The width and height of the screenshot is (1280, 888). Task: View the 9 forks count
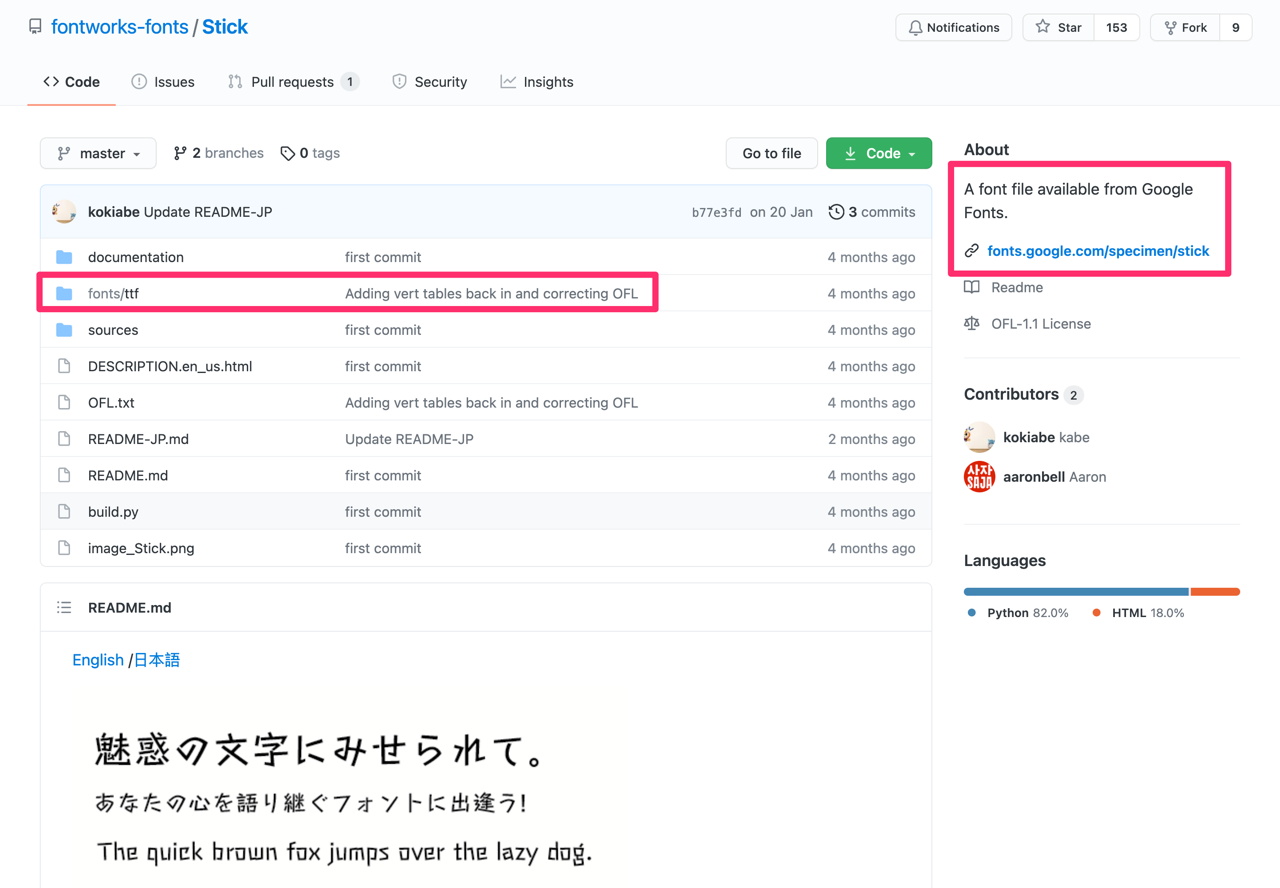coord(1236,27)
